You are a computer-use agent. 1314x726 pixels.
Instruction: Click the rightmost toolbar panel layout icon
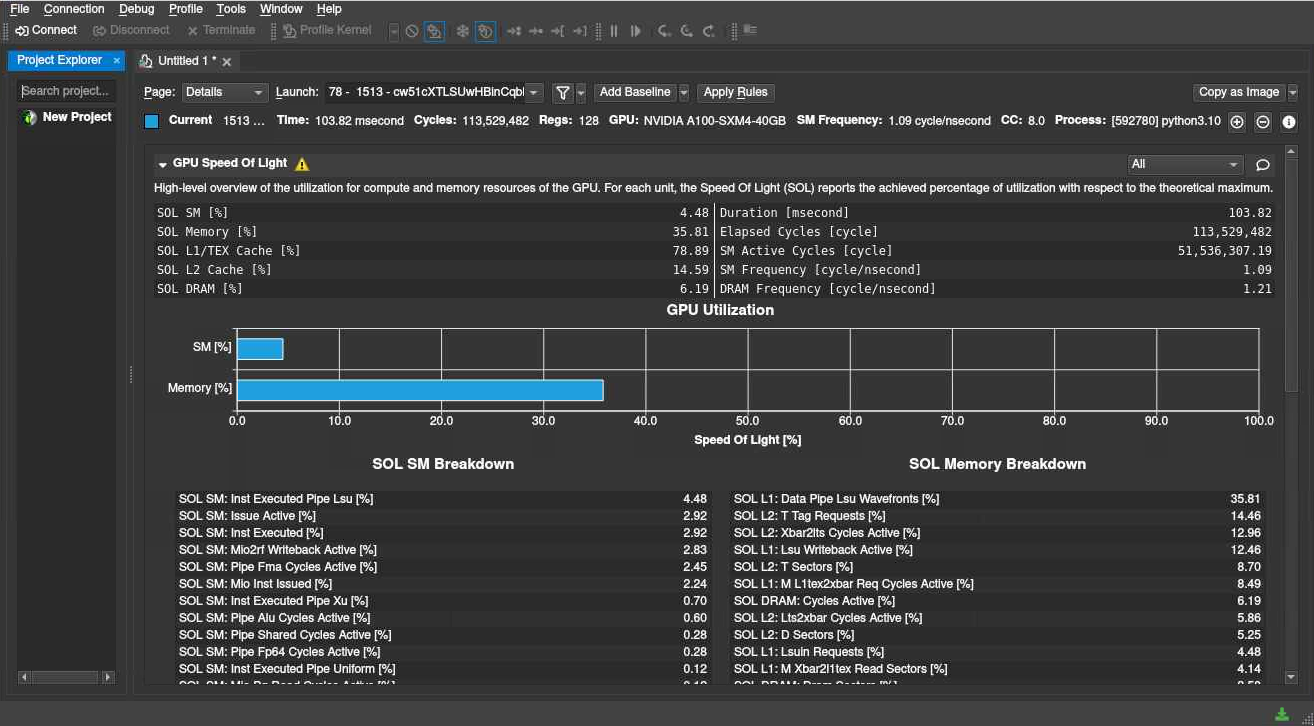tap(748, 31)
